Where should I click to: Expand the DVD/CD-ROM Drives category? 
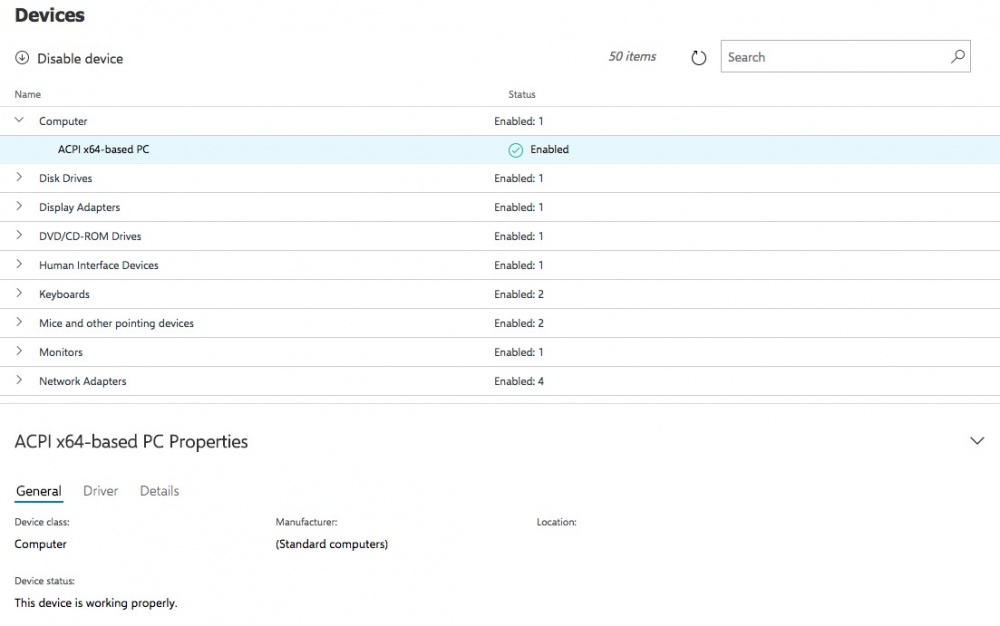point(19,235)
